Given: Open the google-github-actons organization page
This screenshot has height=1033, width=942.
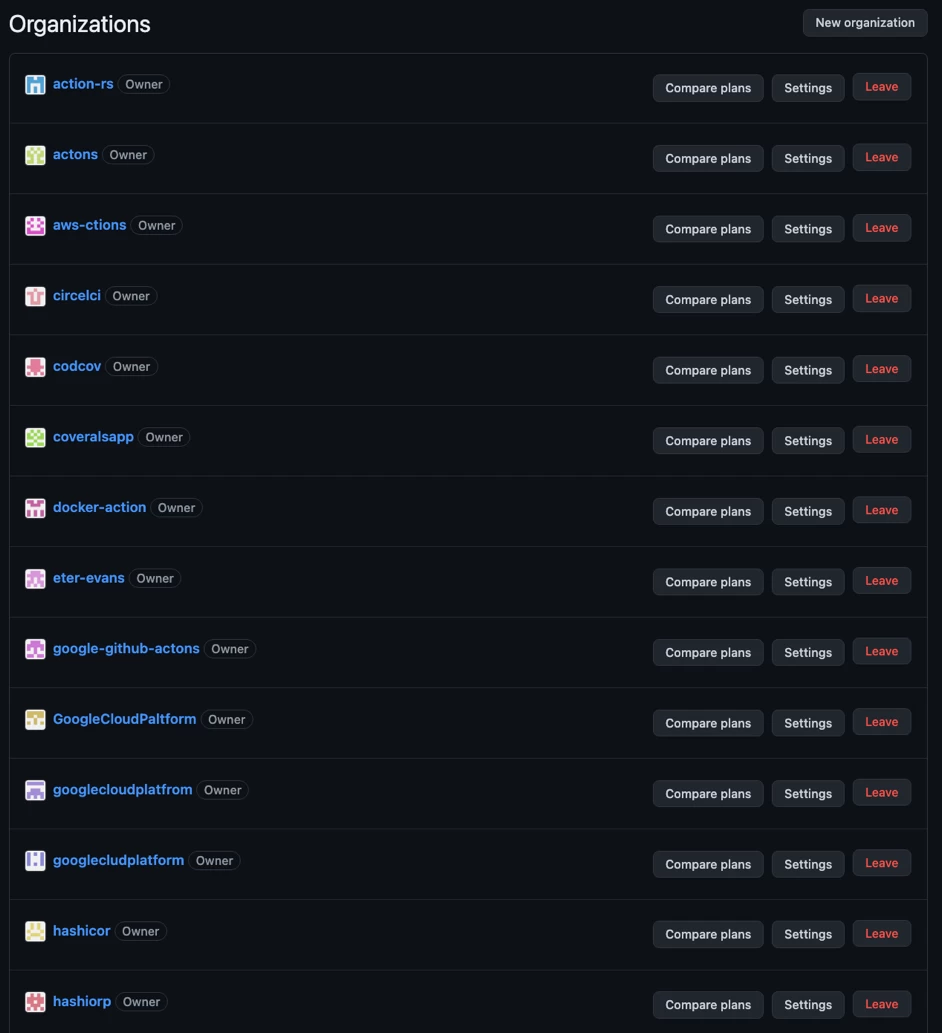Looking at the screenshot, I should 126,648.
